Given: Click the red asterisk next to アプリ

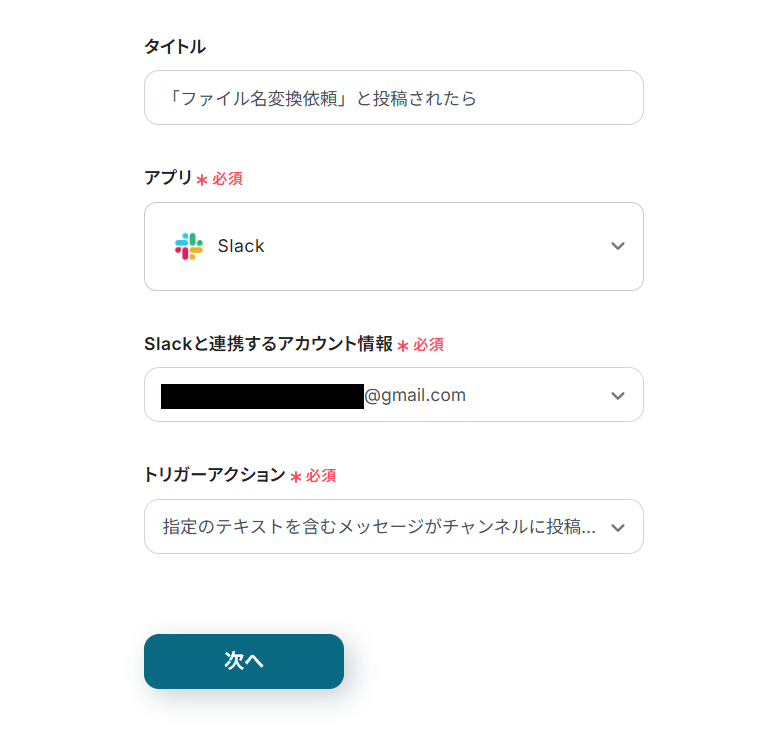Looking at the screenshot, I should pos(202,180).
